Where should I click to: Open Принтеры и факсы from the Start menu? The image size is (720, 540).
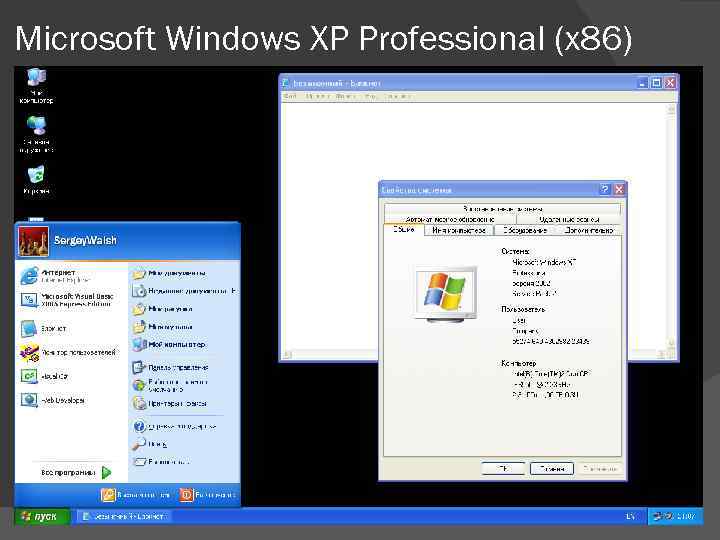click(x=170, y=404)
